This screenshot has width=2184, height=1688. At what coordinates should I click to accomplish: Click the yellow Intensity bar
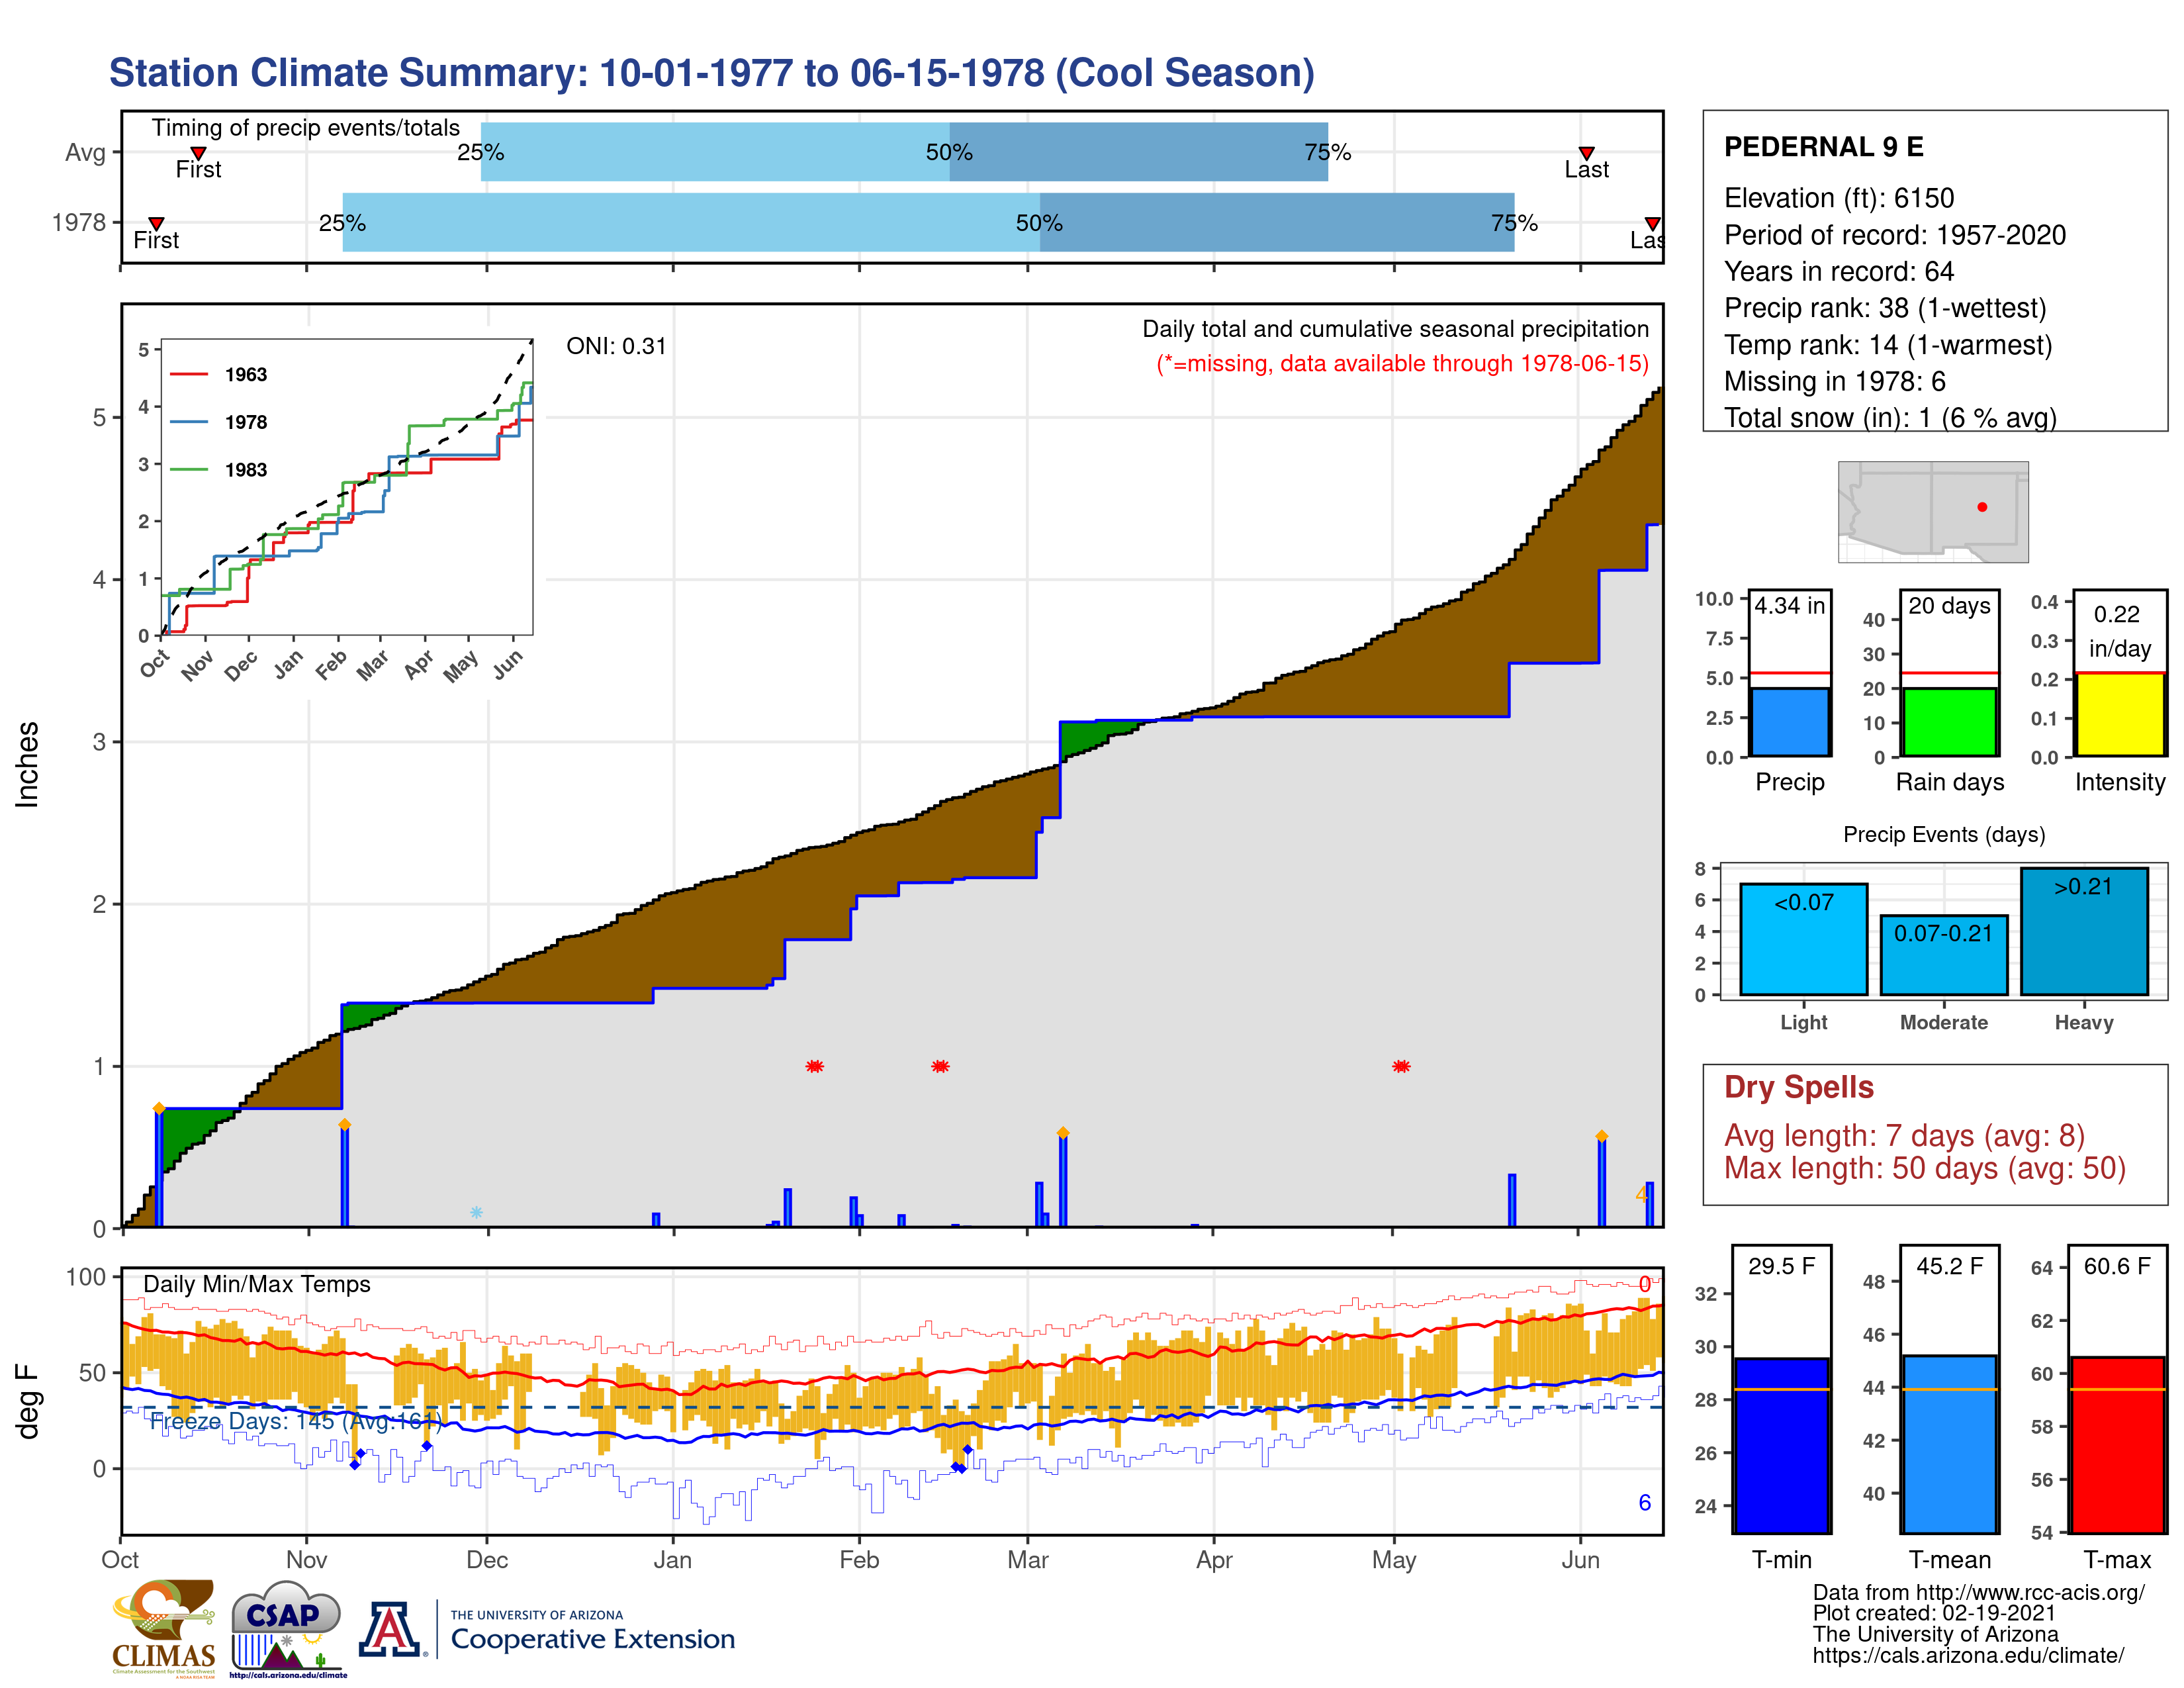[2120, 714]
